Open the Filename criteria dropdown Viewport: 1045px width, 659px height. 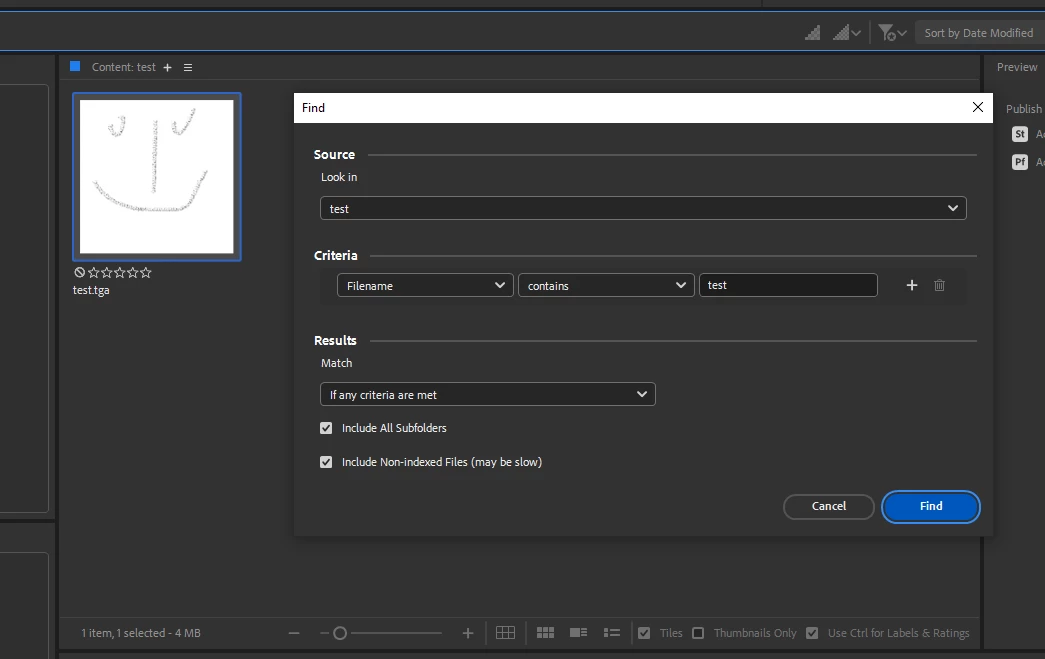pyautogui.click(x=425, y=285)
